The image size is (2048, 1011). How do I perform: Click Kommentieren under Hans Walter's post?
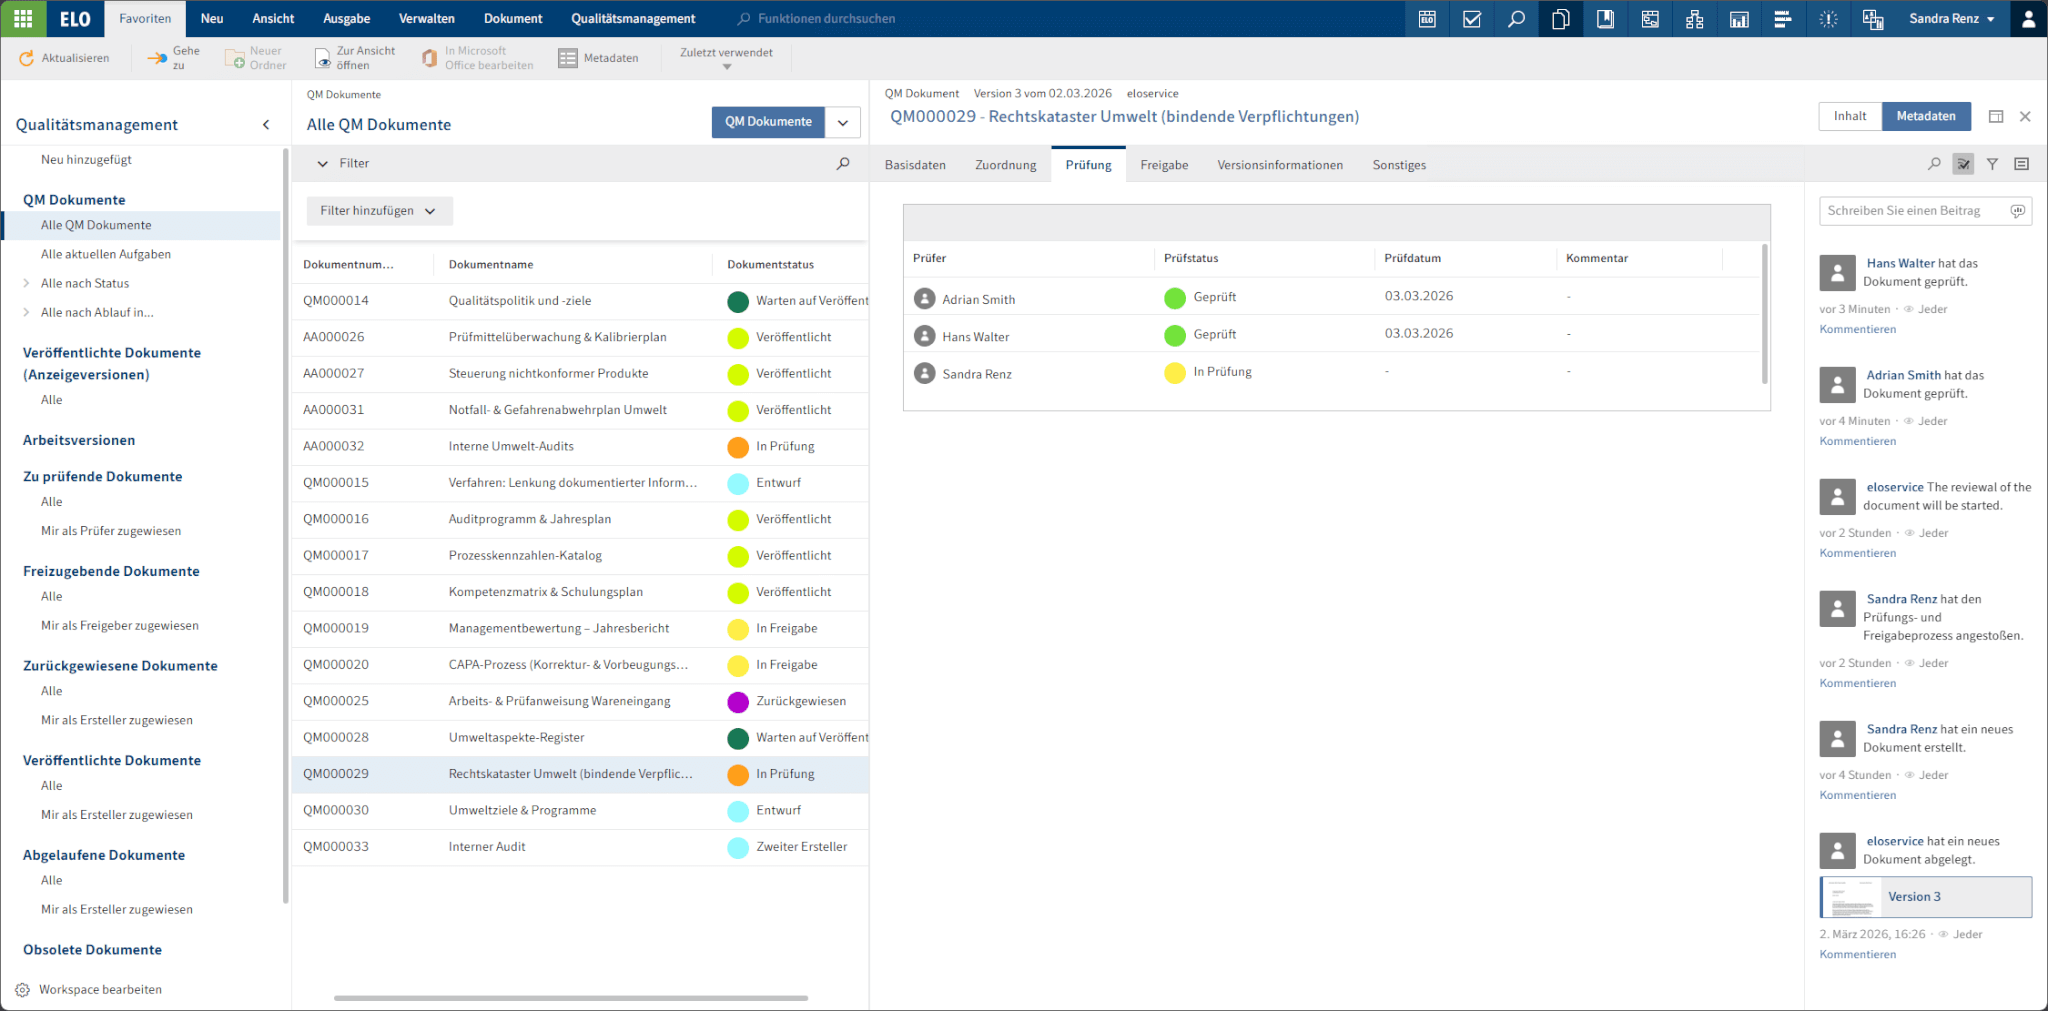point(1857,329)
